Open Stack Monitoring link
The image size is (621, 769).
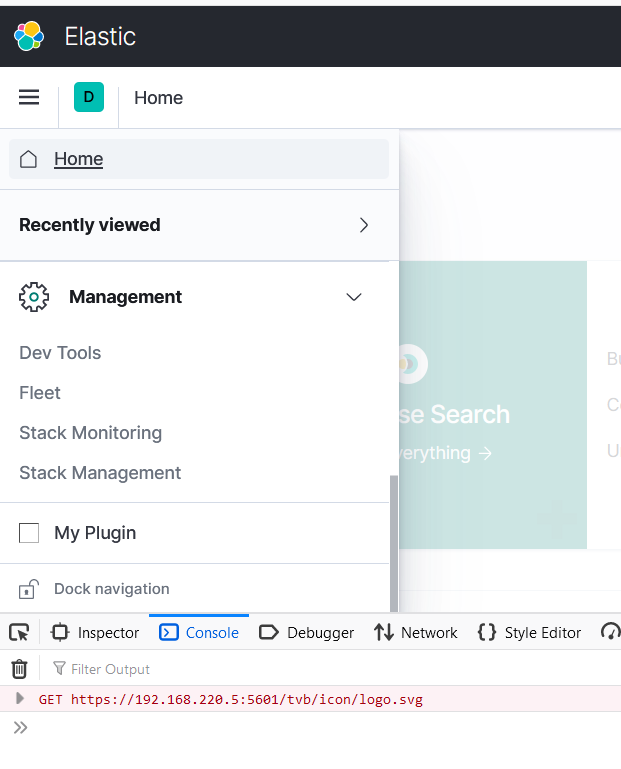[x=90, y=433]
